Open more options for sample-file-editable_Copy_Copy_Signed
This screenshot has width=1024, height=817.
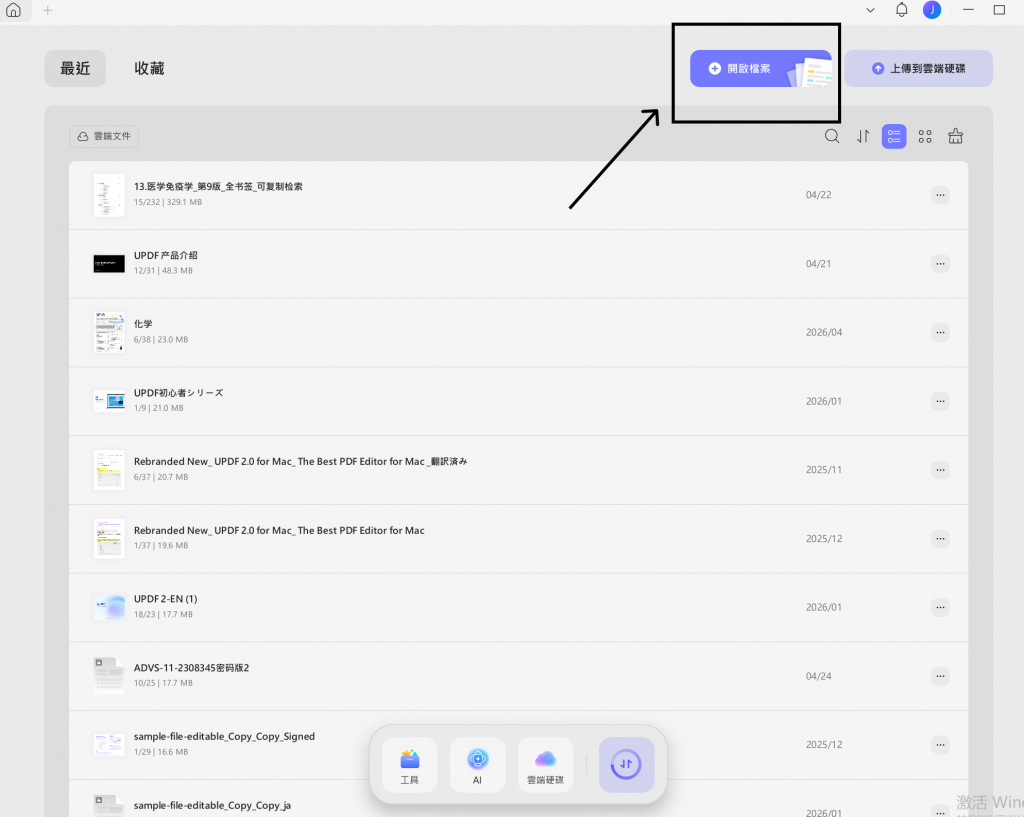[940, 745]
